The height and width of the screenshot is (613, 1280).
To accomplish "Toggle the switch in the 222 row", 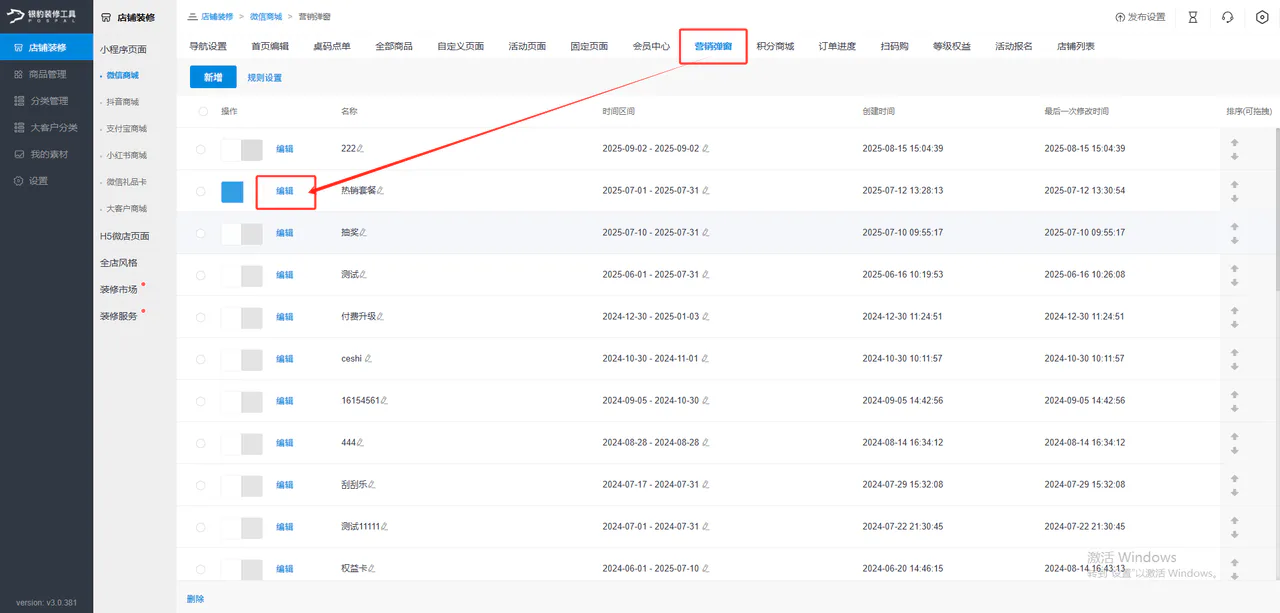I will (x=242, y=150).
